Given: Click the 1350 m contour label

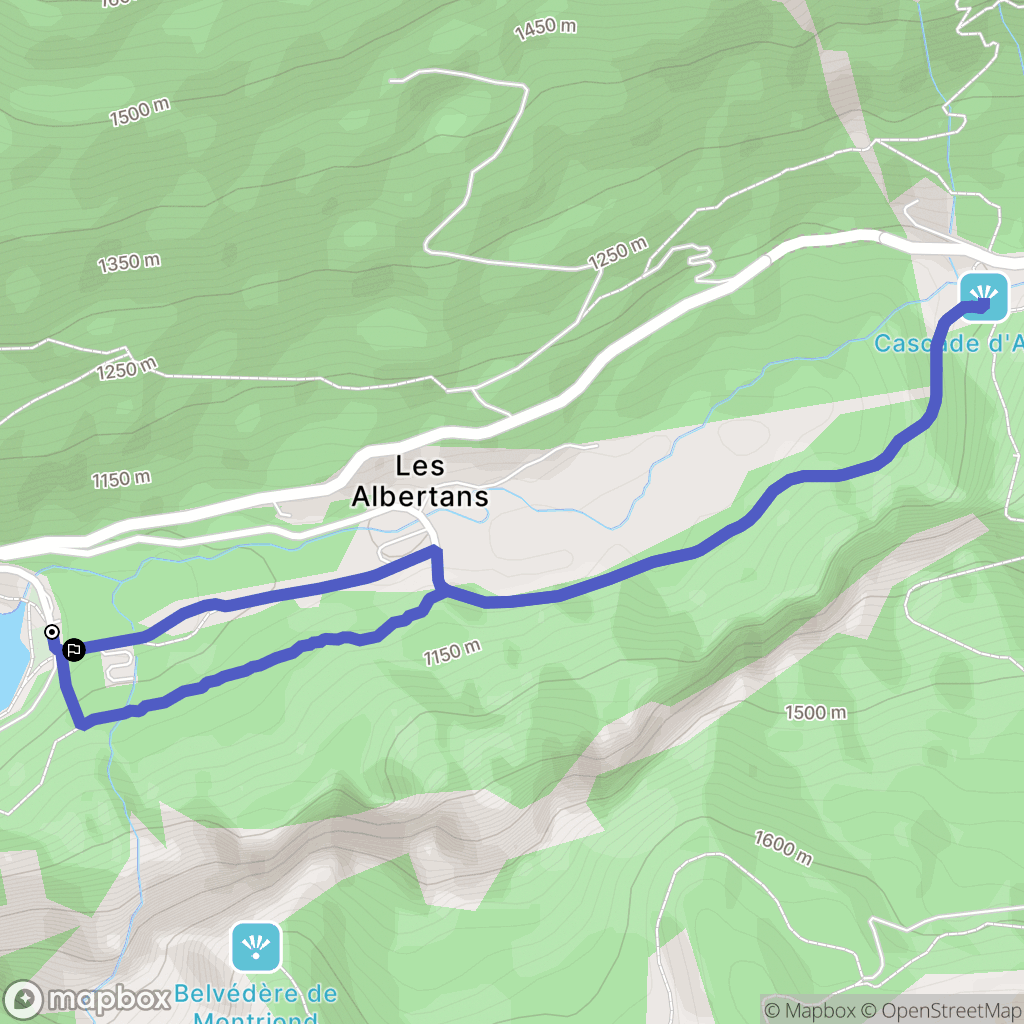Looking at the screenshot, I should coord(129,263).
